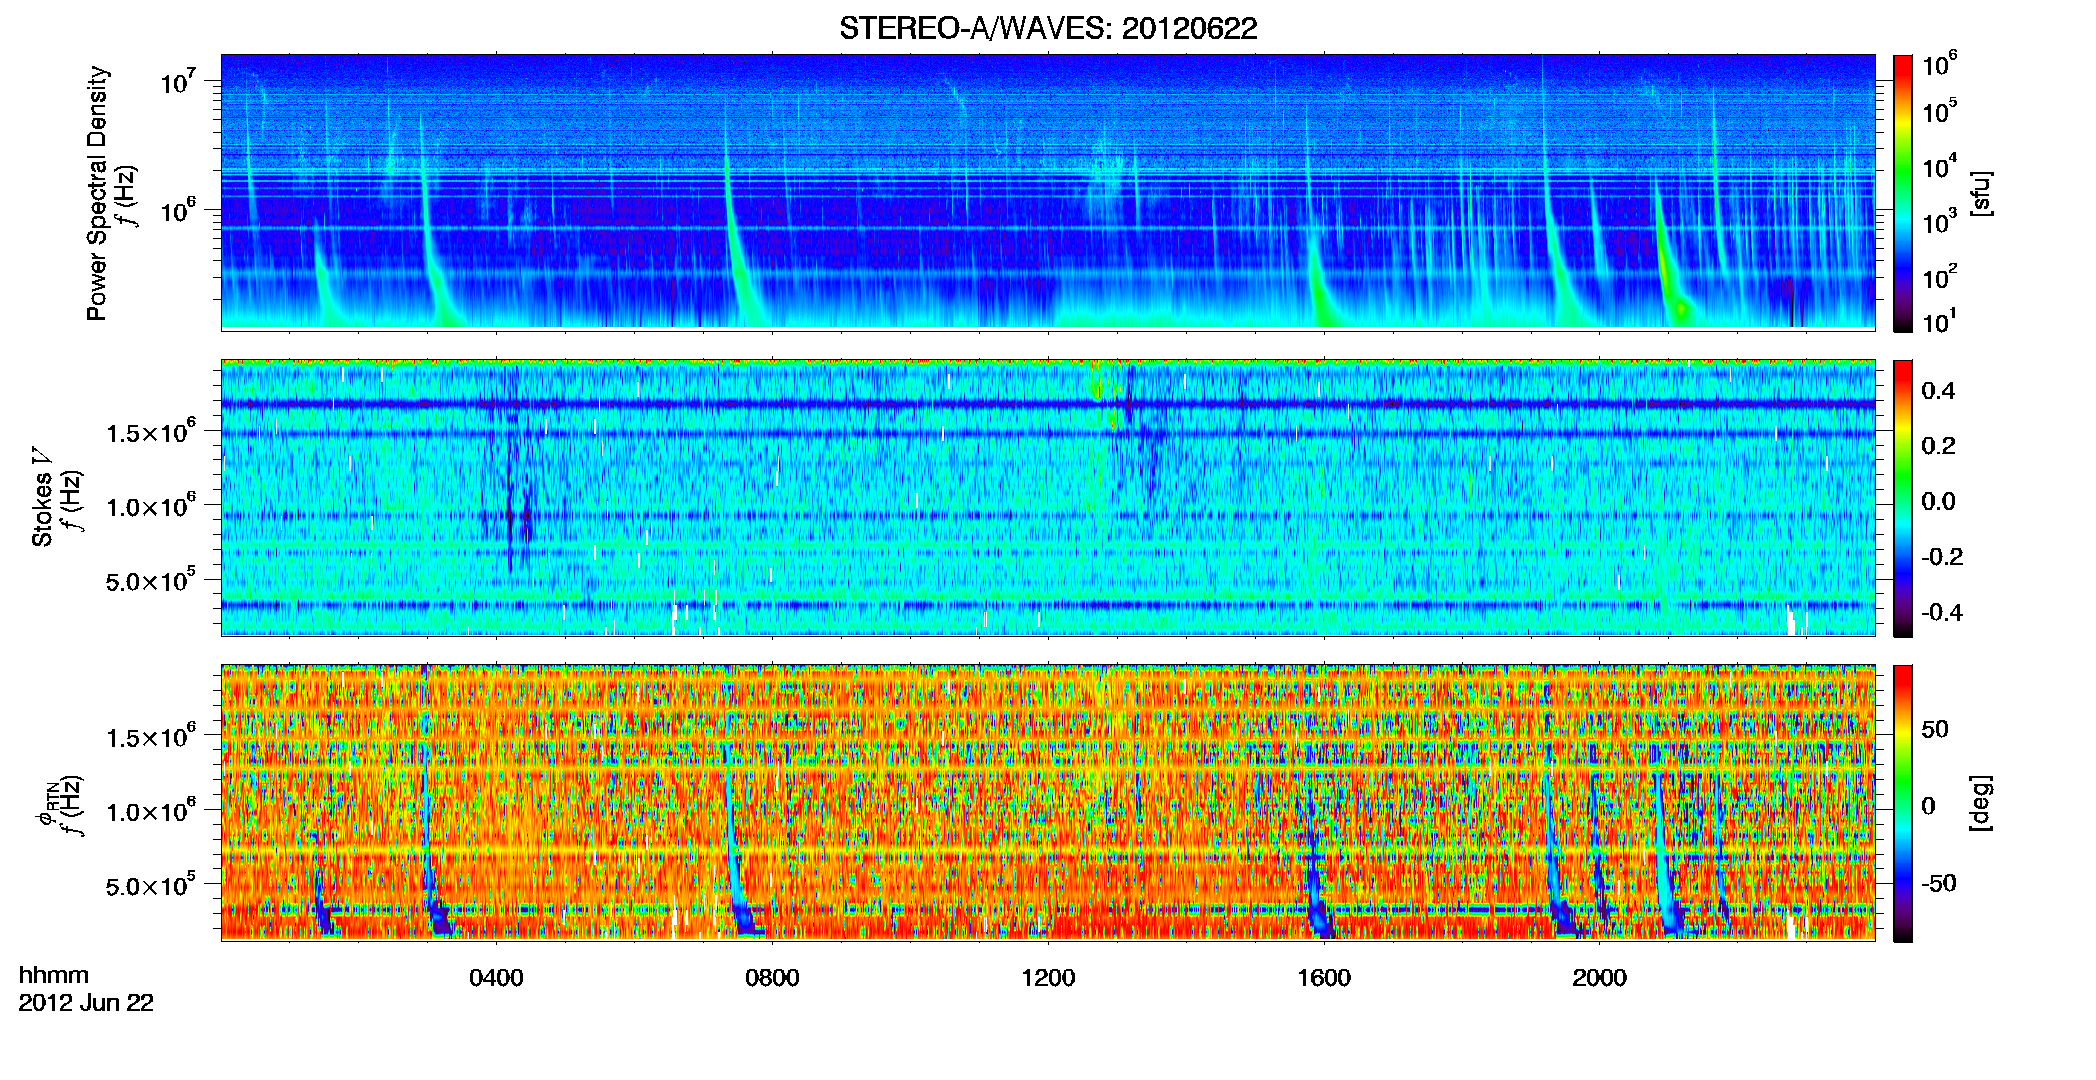The image size is (2096, 1080).
Task: Select the 1.0×10^6 tick in Stokes V panel
Action: pos(151,506)
